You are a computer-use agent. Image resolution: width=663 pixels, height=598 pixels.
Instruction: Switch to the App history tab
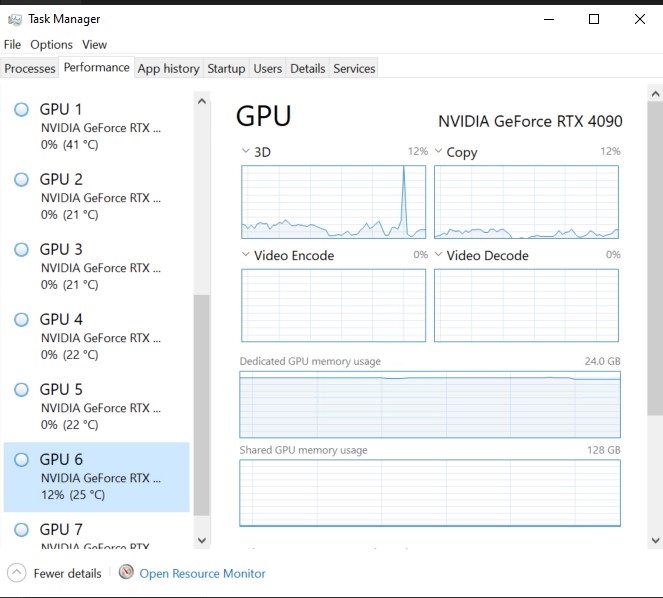[168, 68]
